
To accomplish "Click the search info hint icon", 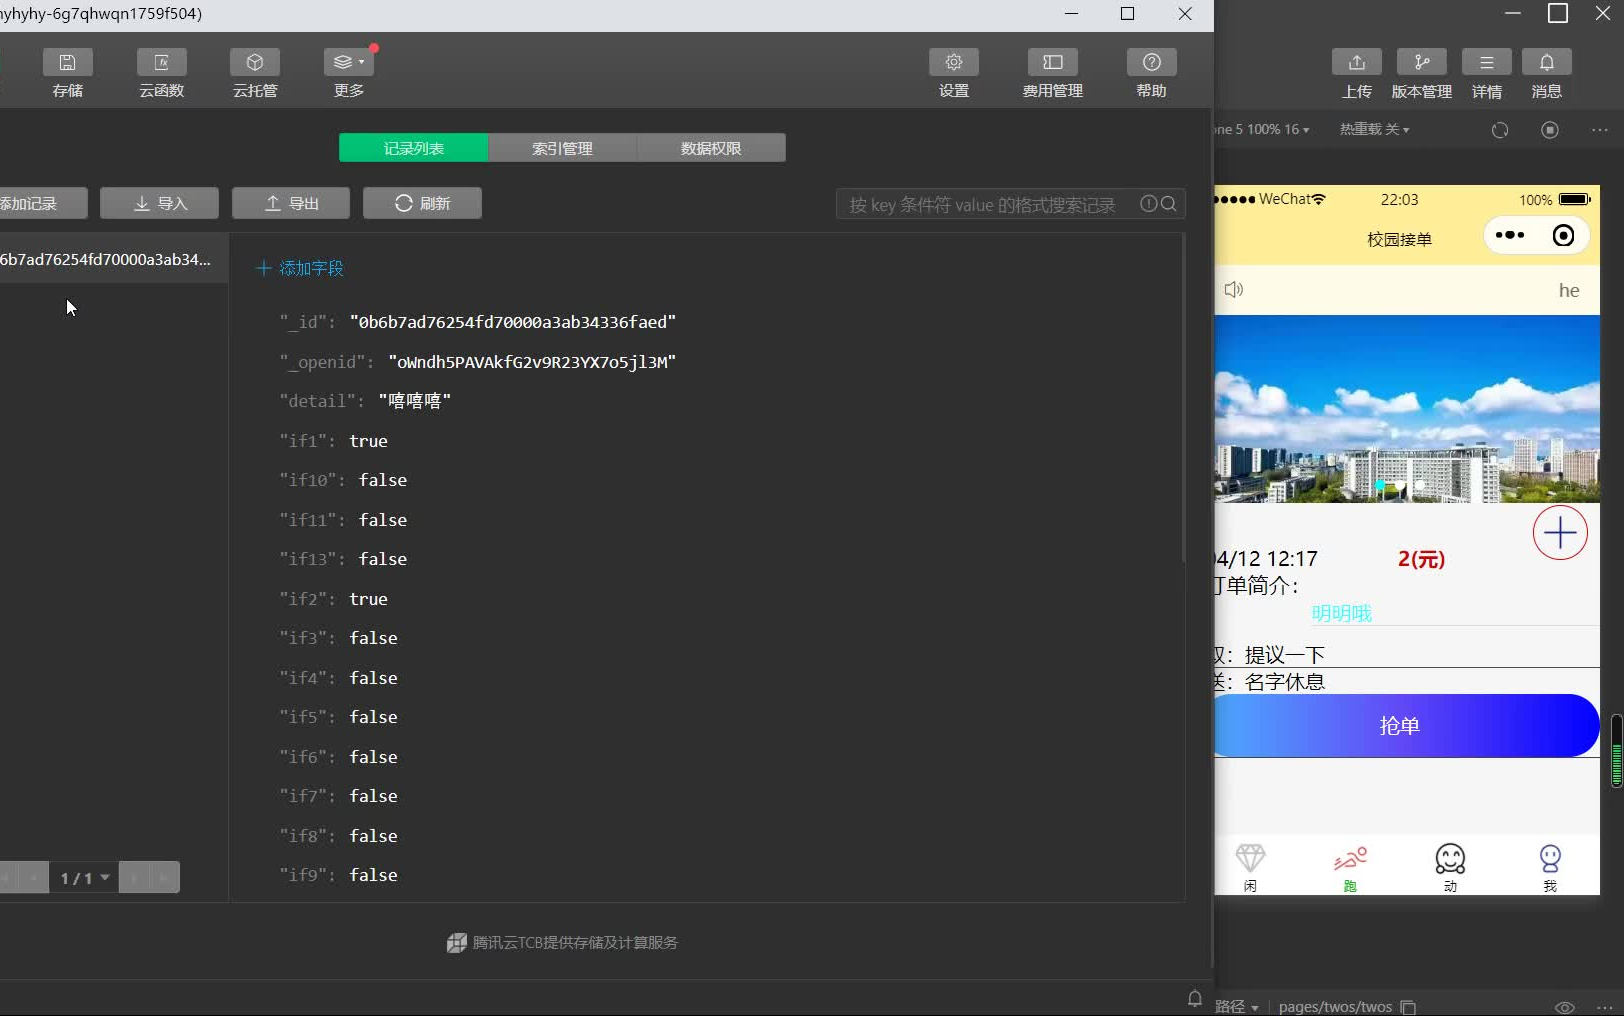I will tap(1149, 204).
